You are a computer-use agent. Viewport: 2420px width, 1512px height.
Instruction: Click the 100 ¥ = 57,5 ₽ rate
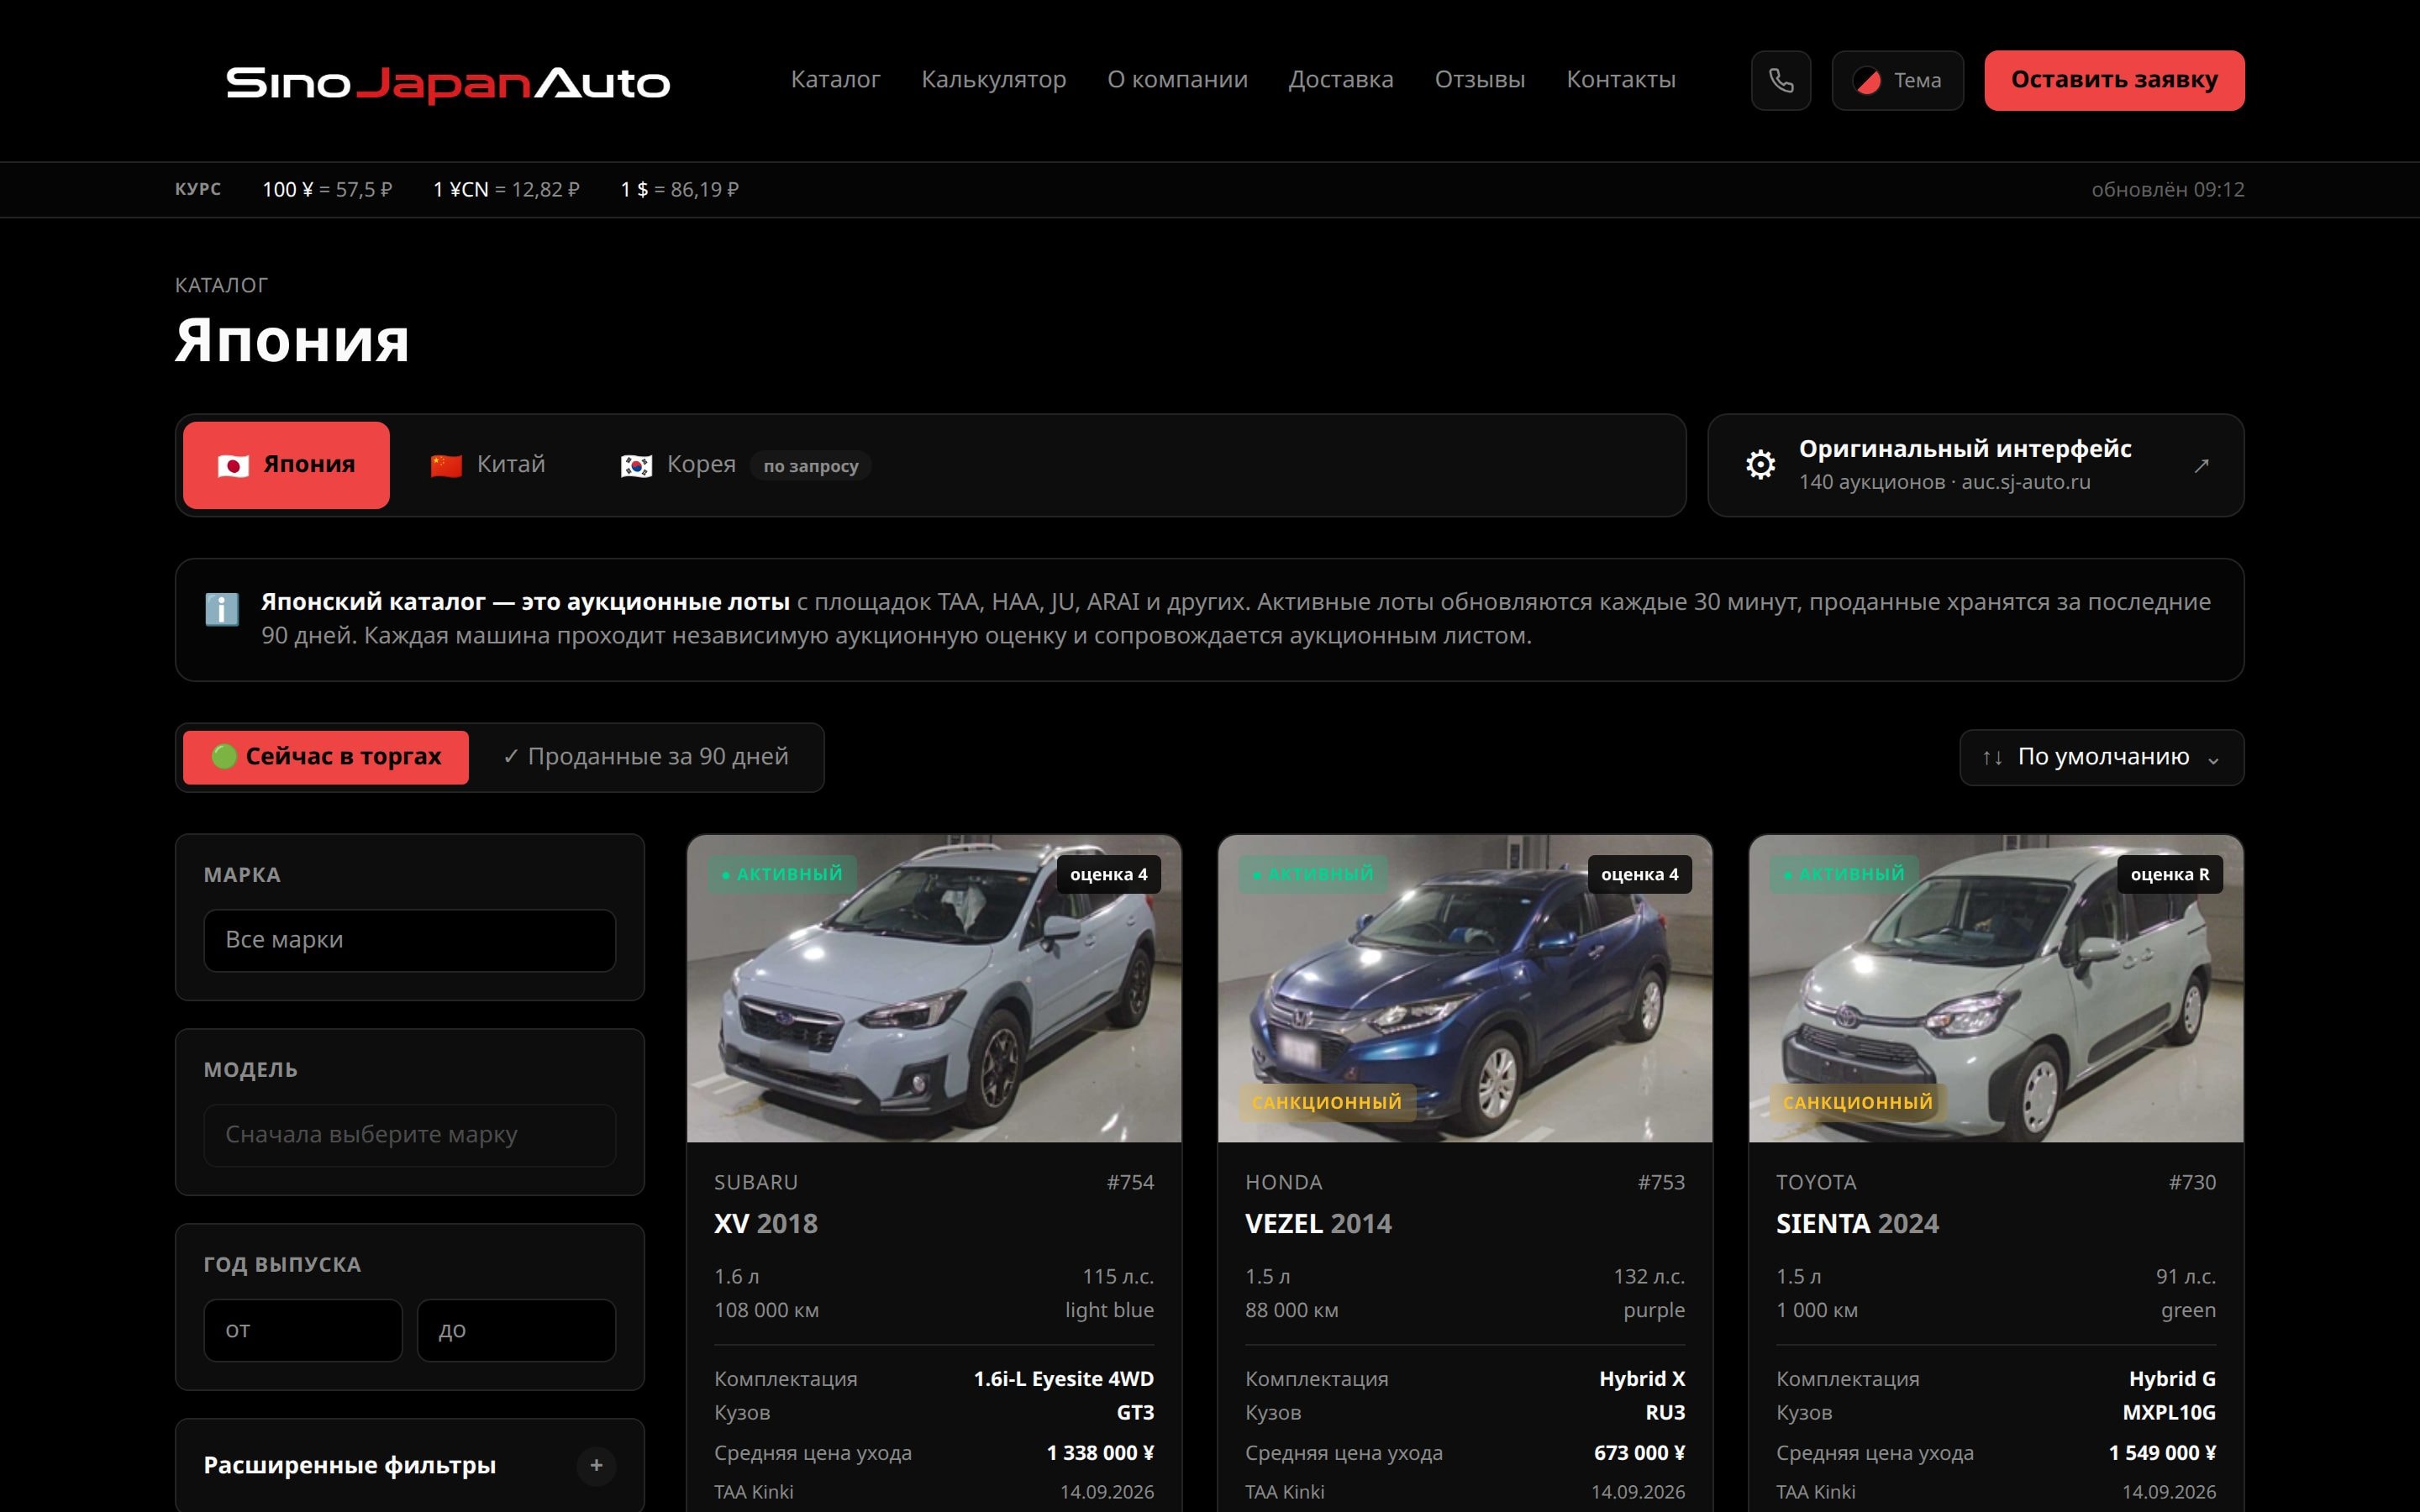(327, 190)
